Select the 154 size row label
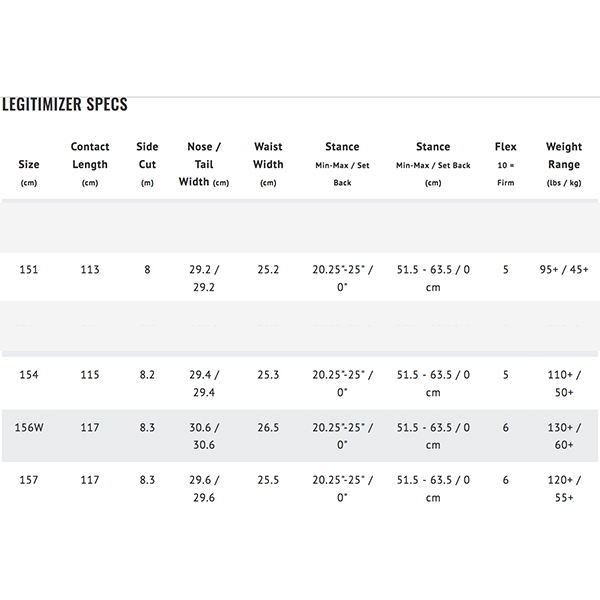 tap(29, 375)
